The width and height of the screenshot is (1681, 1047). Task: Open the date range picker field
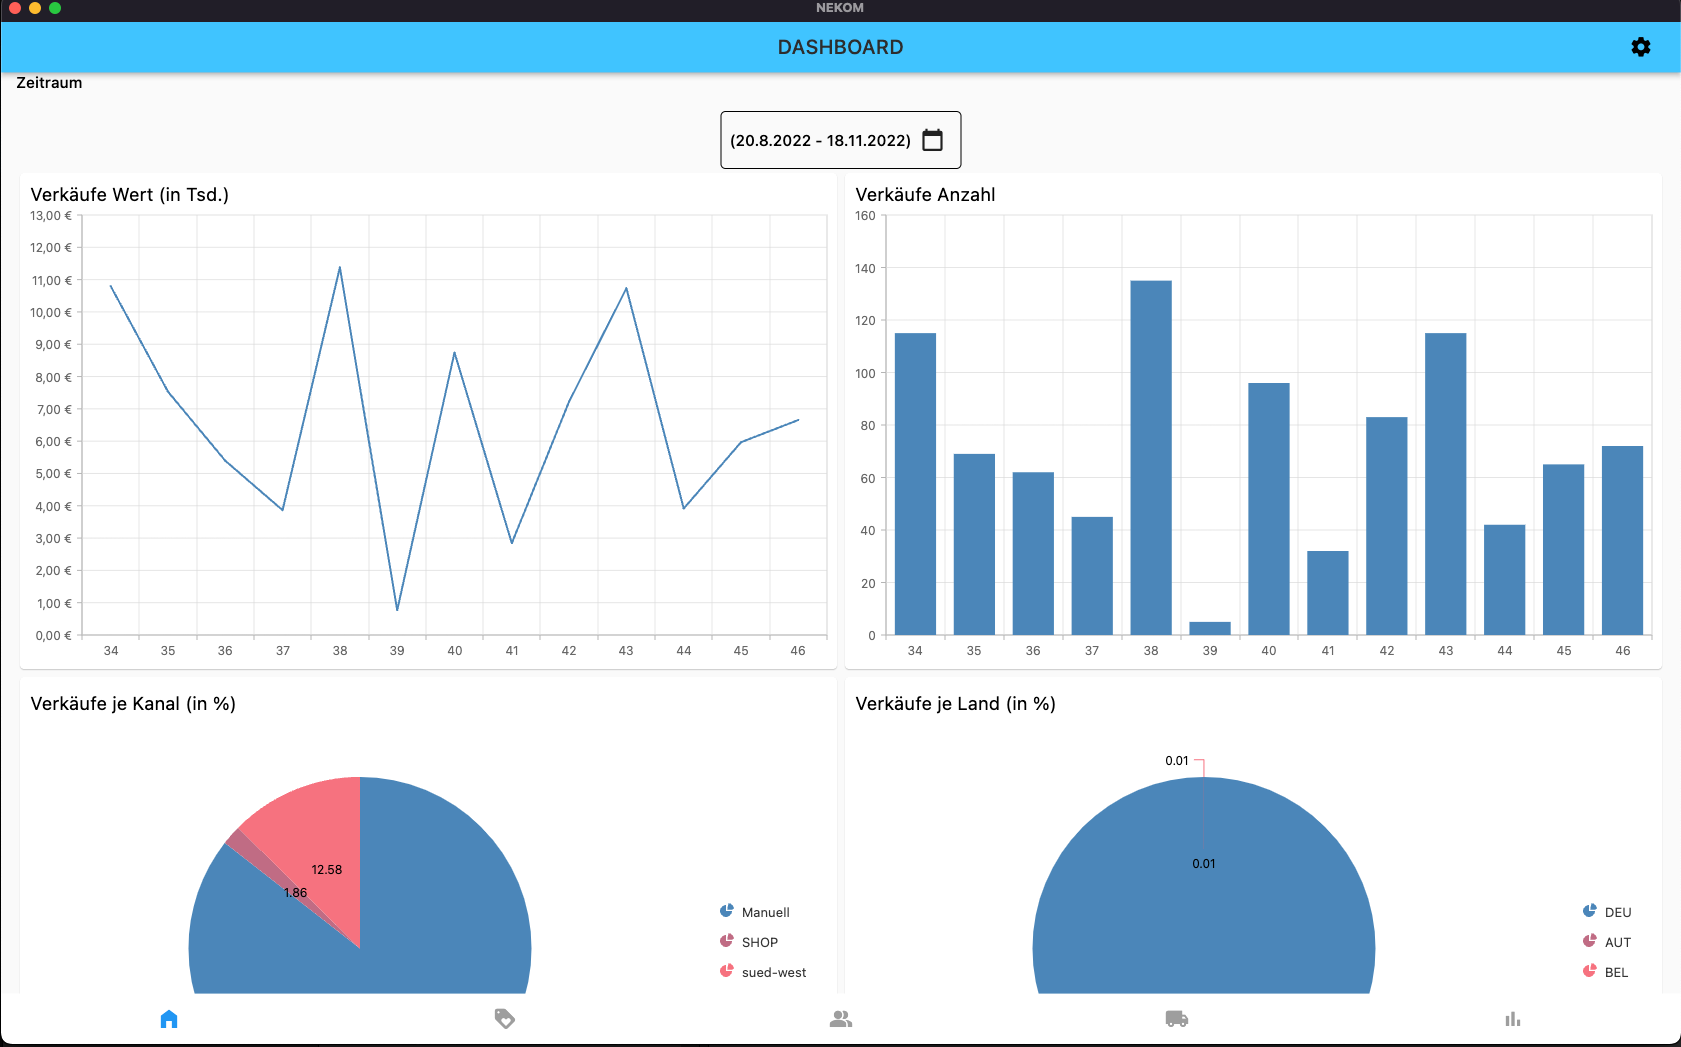pos(841,140)
